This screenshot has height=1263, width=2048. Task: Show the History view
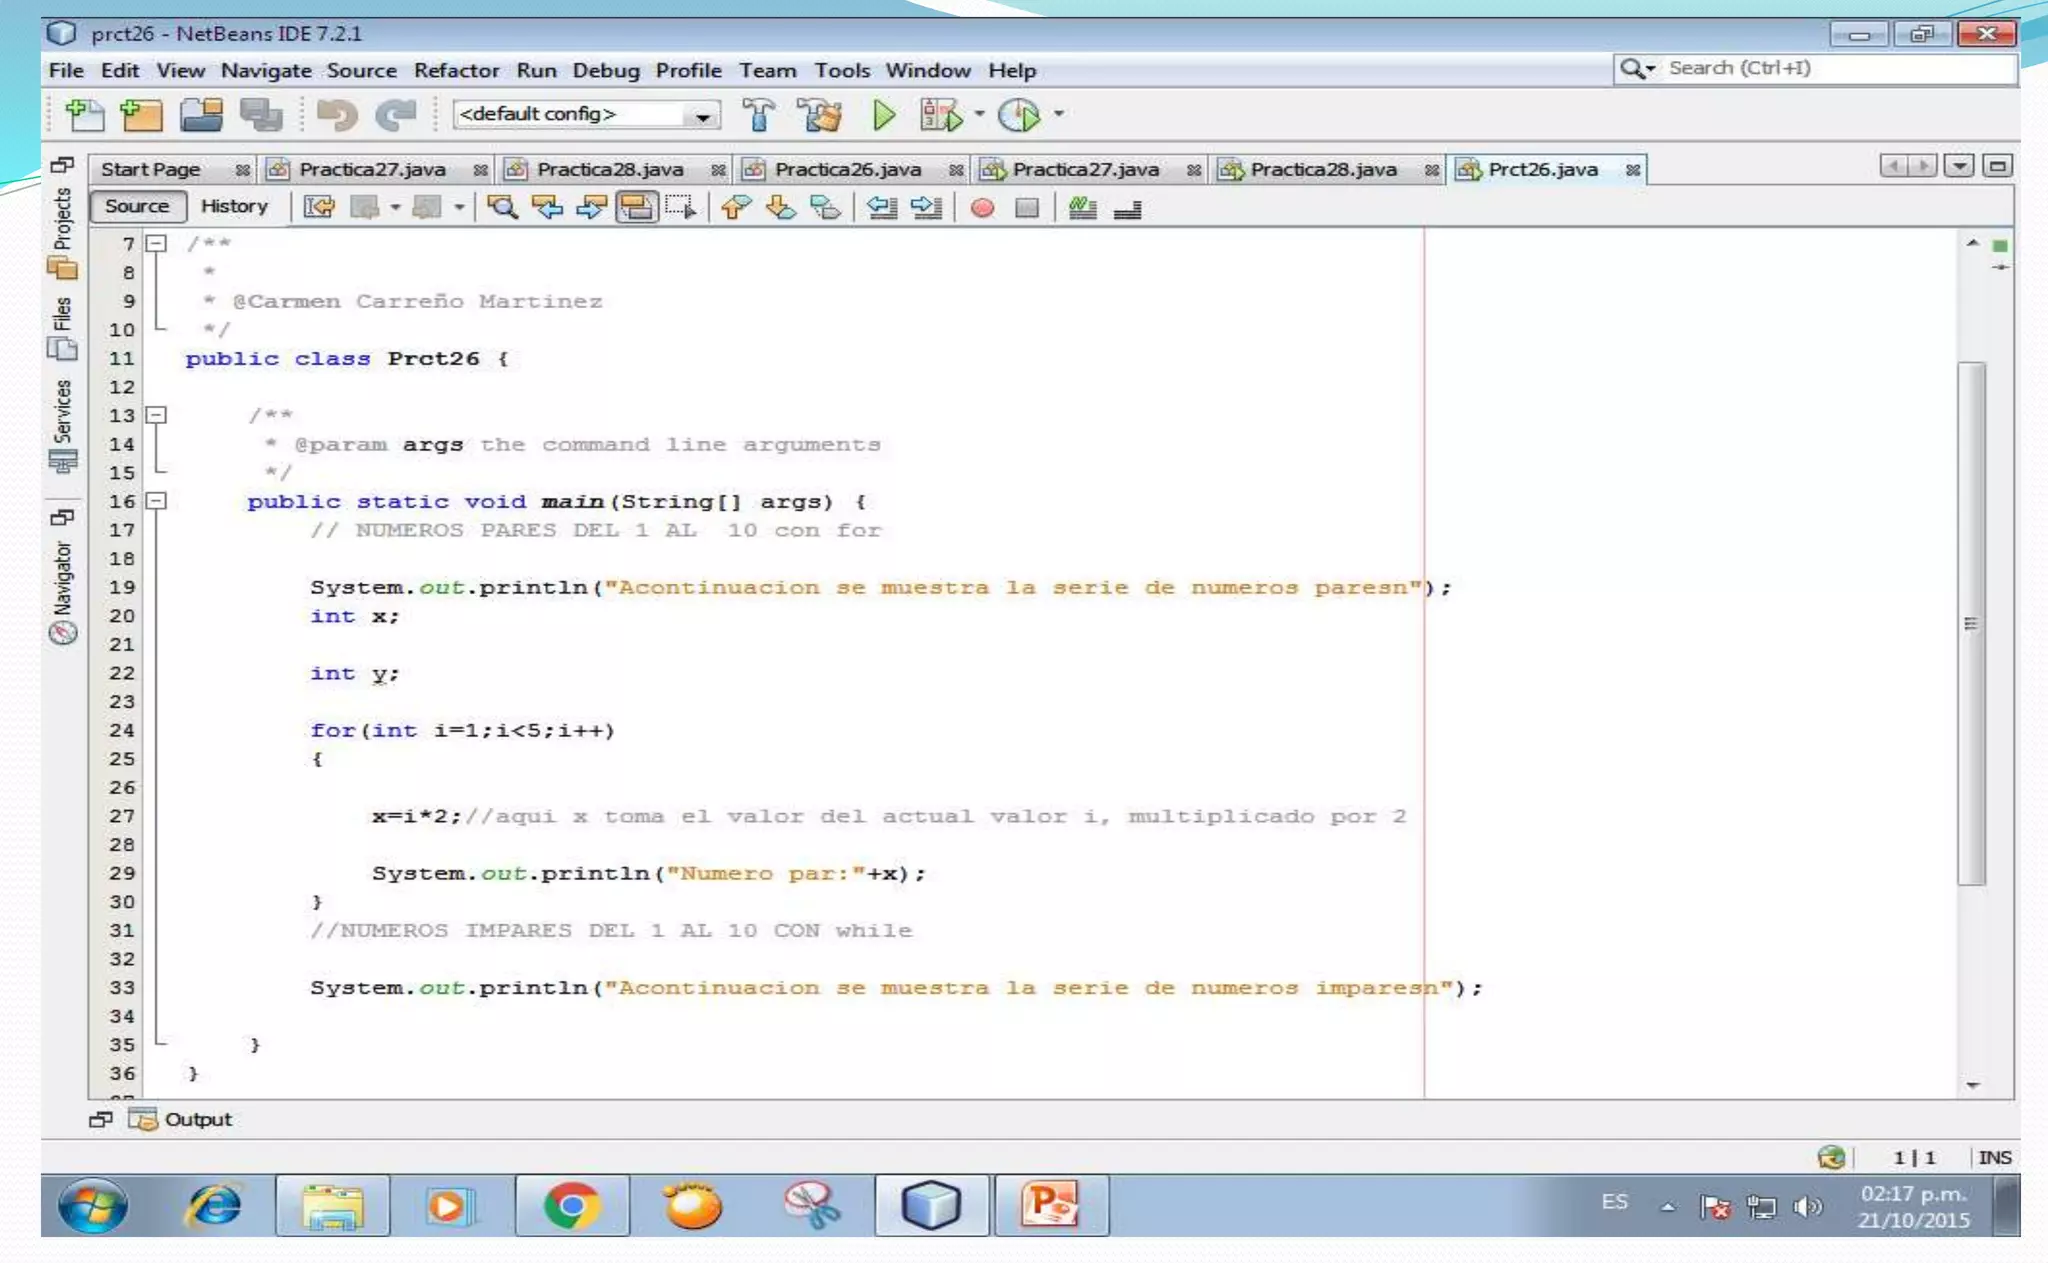pos(234,206)
